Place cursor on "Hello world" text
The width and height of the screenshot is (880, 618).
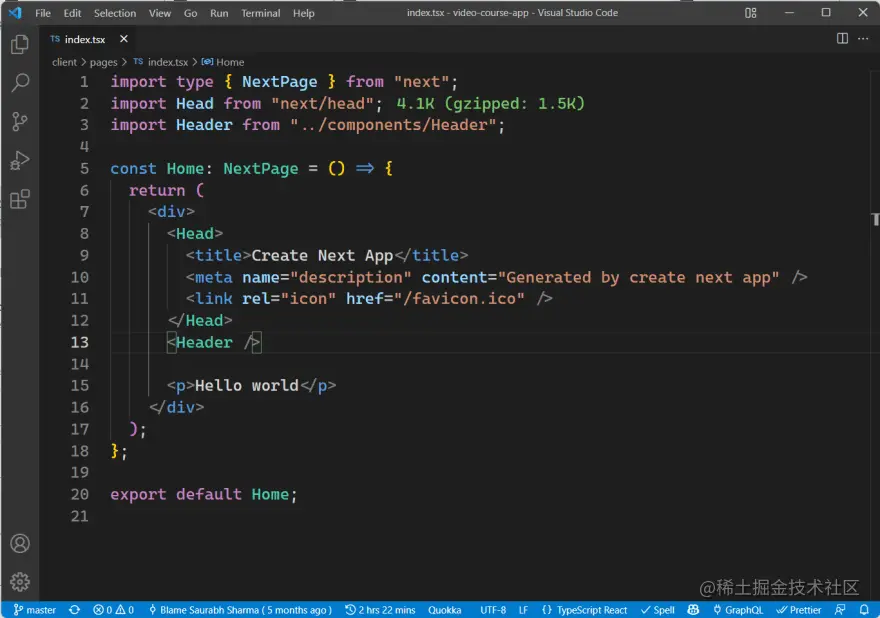(x=246, y=386)
